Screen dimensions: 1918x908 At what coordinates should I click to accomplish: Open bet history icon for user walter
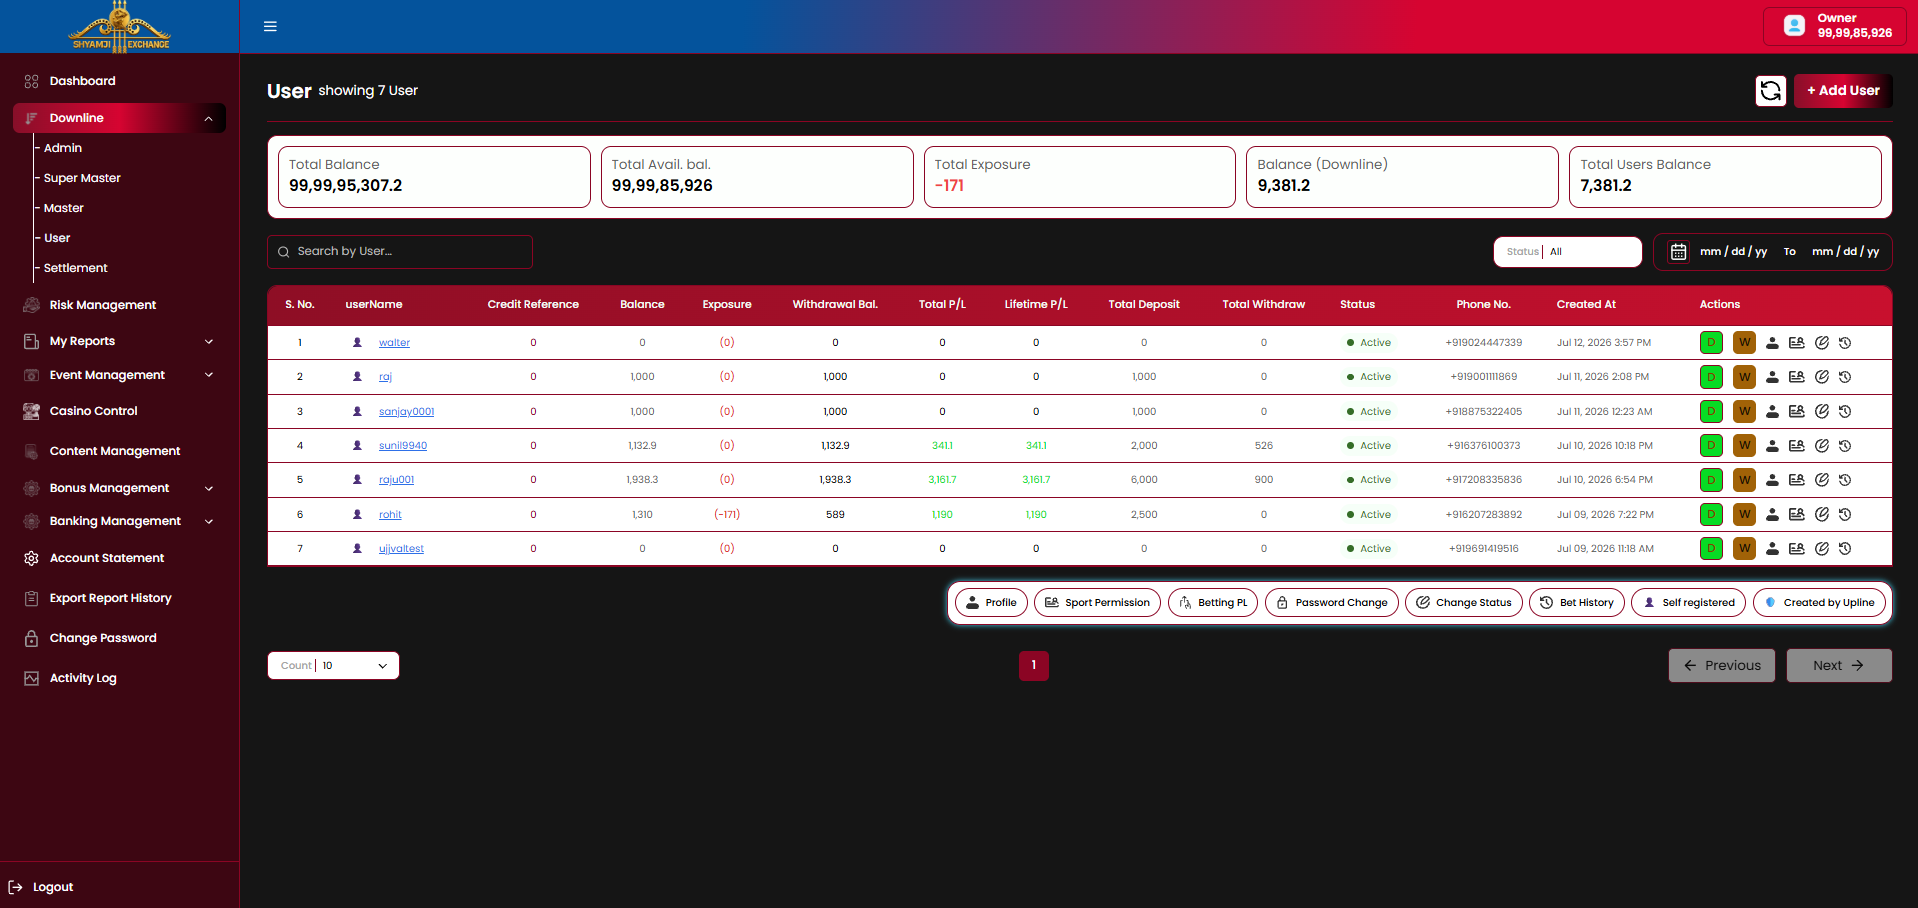tap(1845, 343)
